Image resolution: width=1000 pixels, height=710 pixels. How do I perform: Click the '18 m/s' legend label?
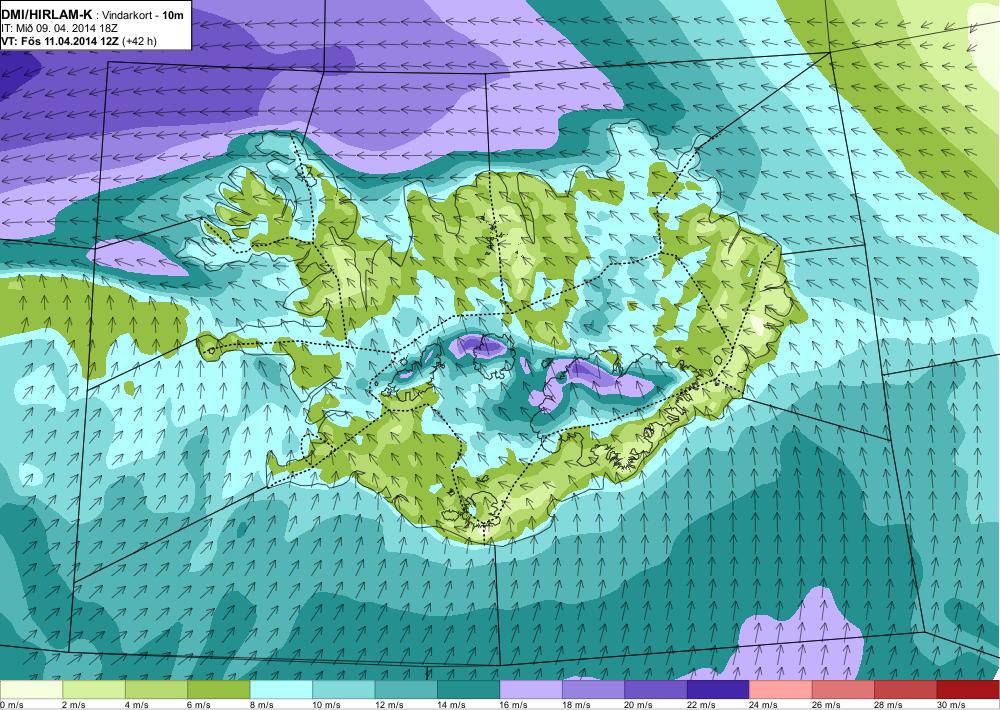coord(577,705)
